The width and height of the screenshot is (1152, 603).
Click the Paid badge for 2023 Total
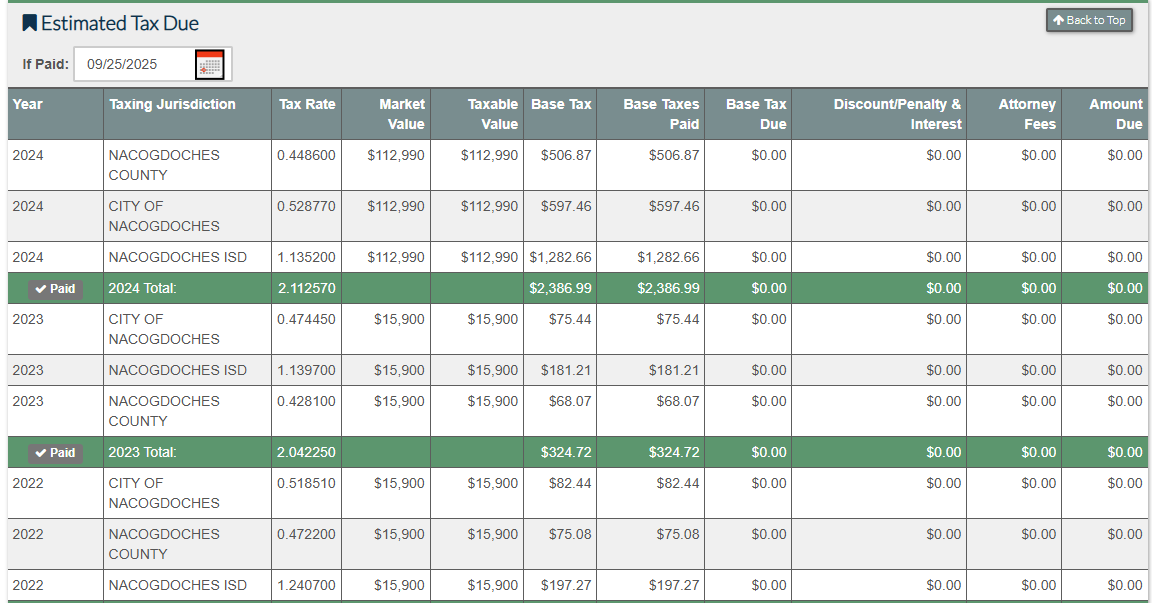[55, 453]
